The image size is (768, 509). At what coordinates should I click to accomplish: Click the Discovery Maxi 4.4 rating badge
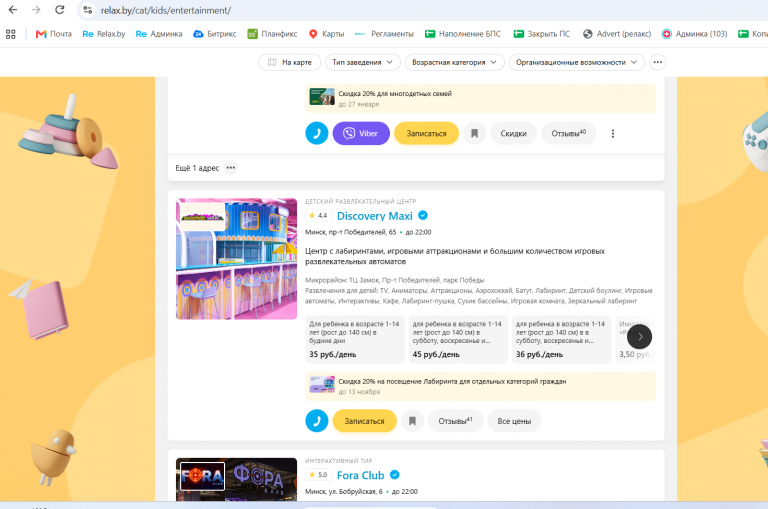pyautogui.click(x=318, y=216)
